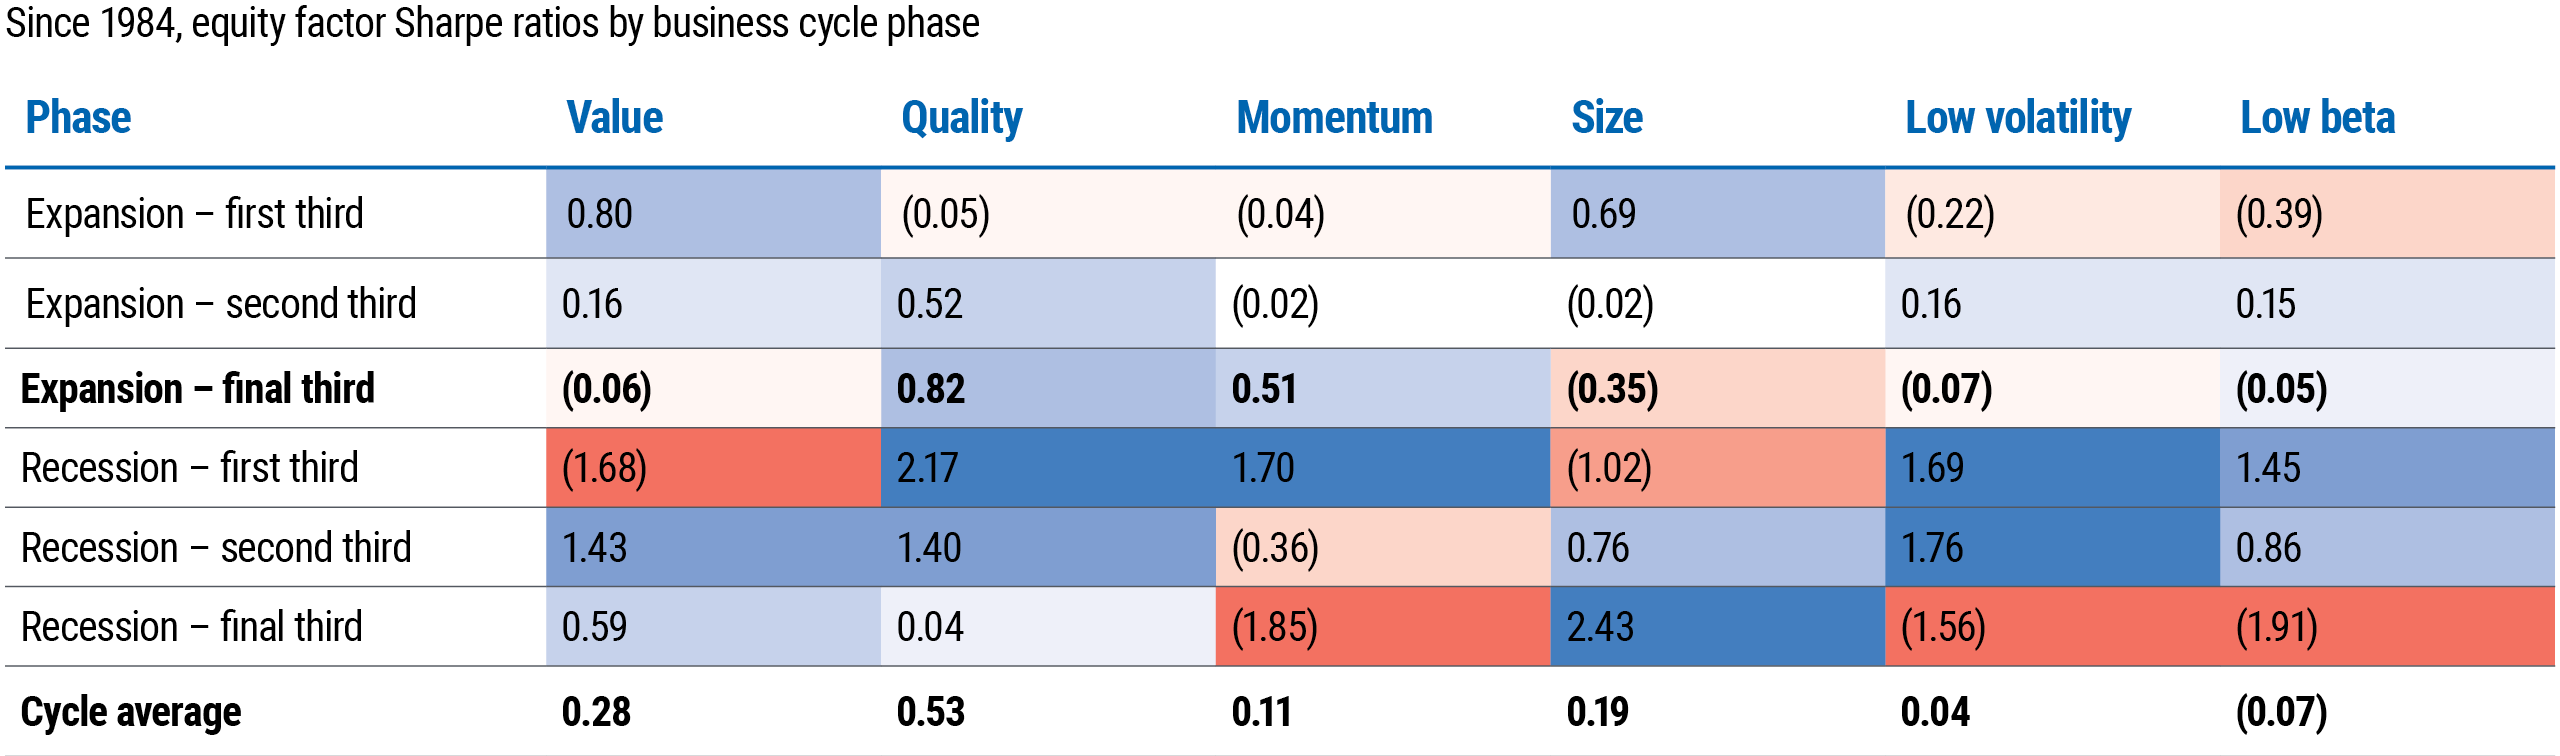Click the Size column header
Viewport: 2560px width, 756px height.
click(1606, 118)
